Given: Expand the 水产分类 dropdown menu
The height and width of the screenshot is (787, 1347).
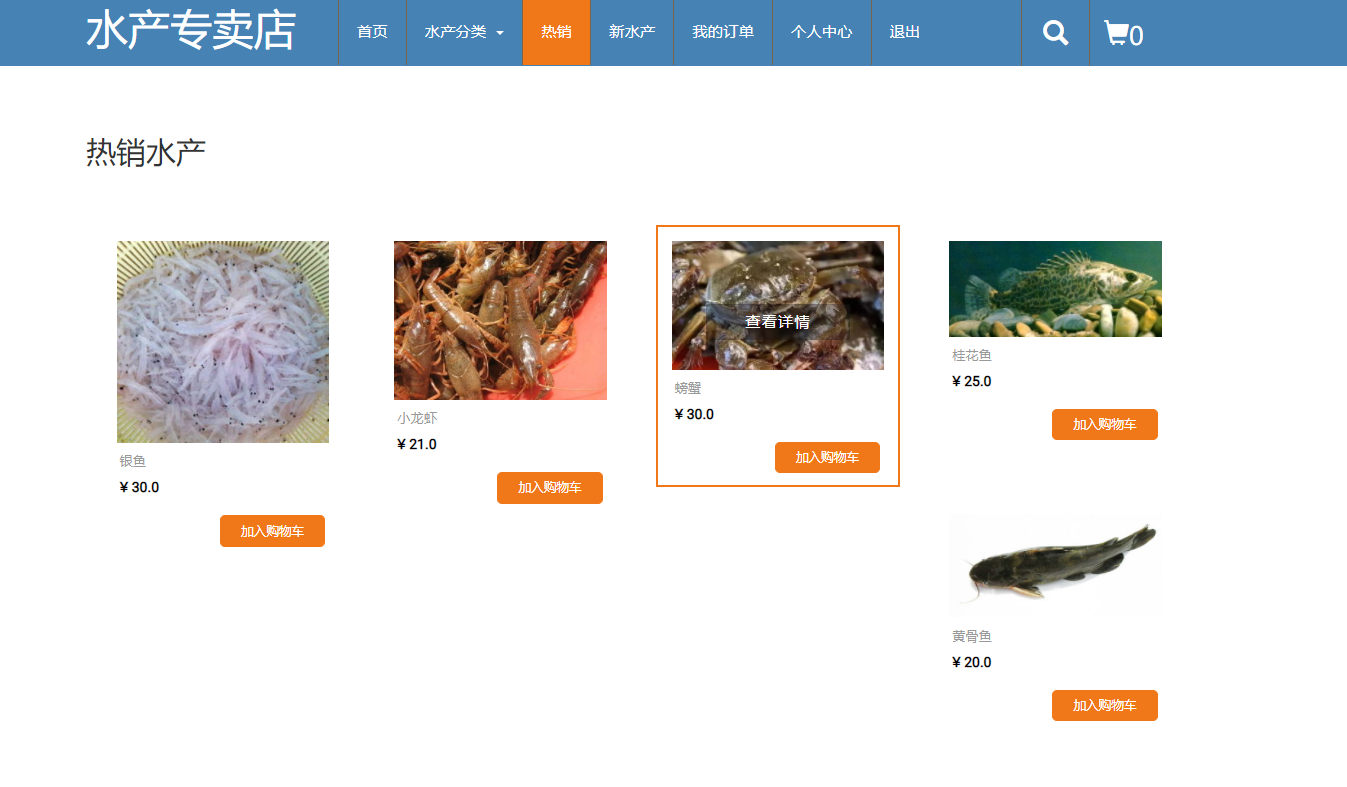Looking at the screenshot, I should pyautogui.click(x=464, y=33).
